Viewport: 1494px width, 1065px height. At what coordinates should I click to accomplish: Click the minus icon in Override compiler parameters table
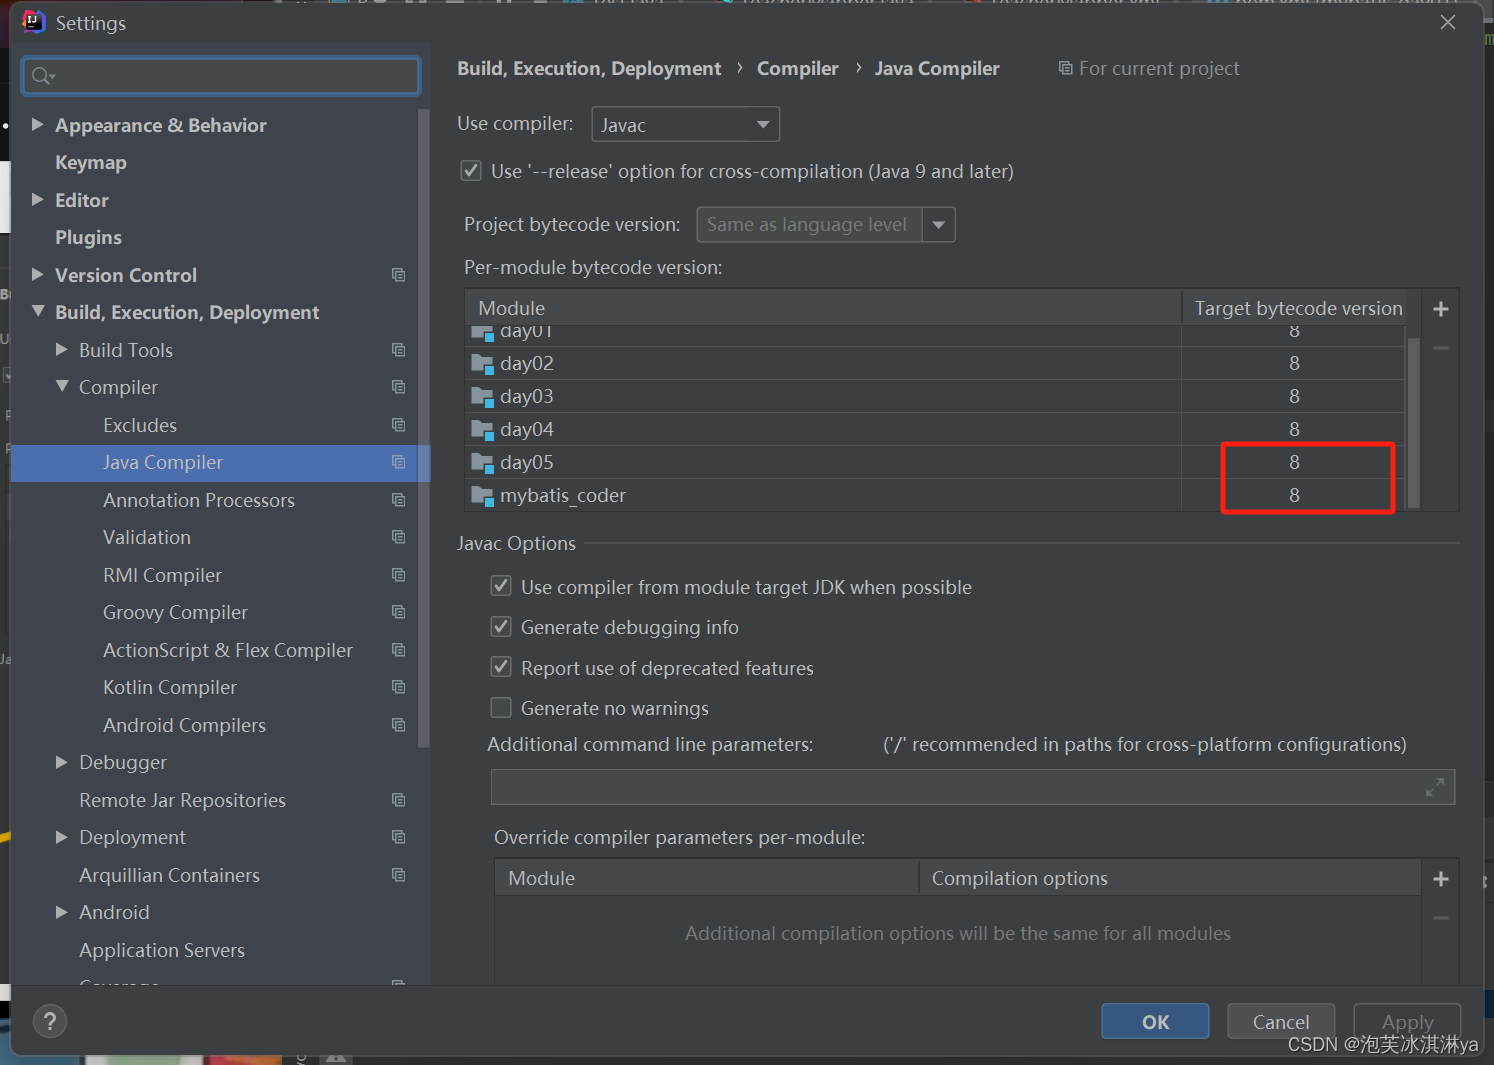(1440, 917)
